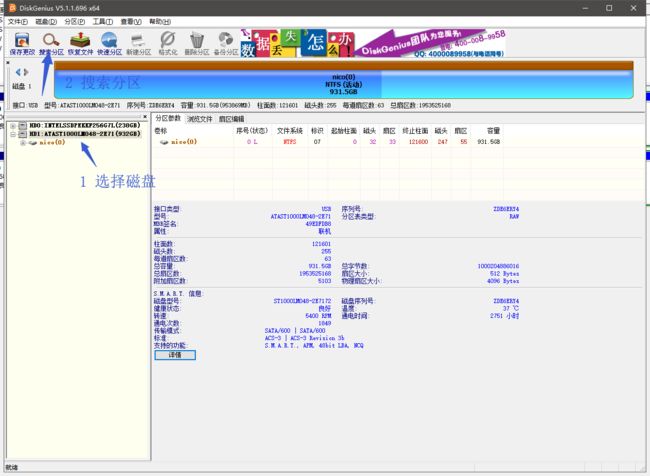
Task: Go to previous disk with left arrow
Action: click(x=18, y=72)
